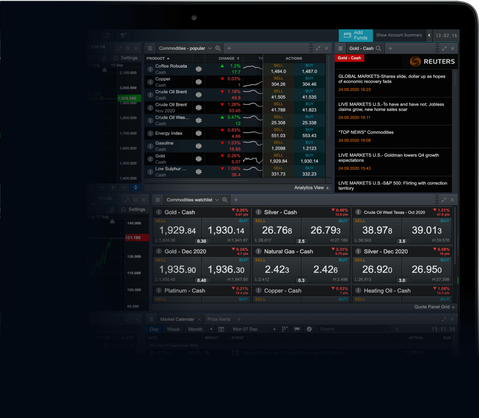
Task: Click the Add Funds button
Action: tap(356, 35)
